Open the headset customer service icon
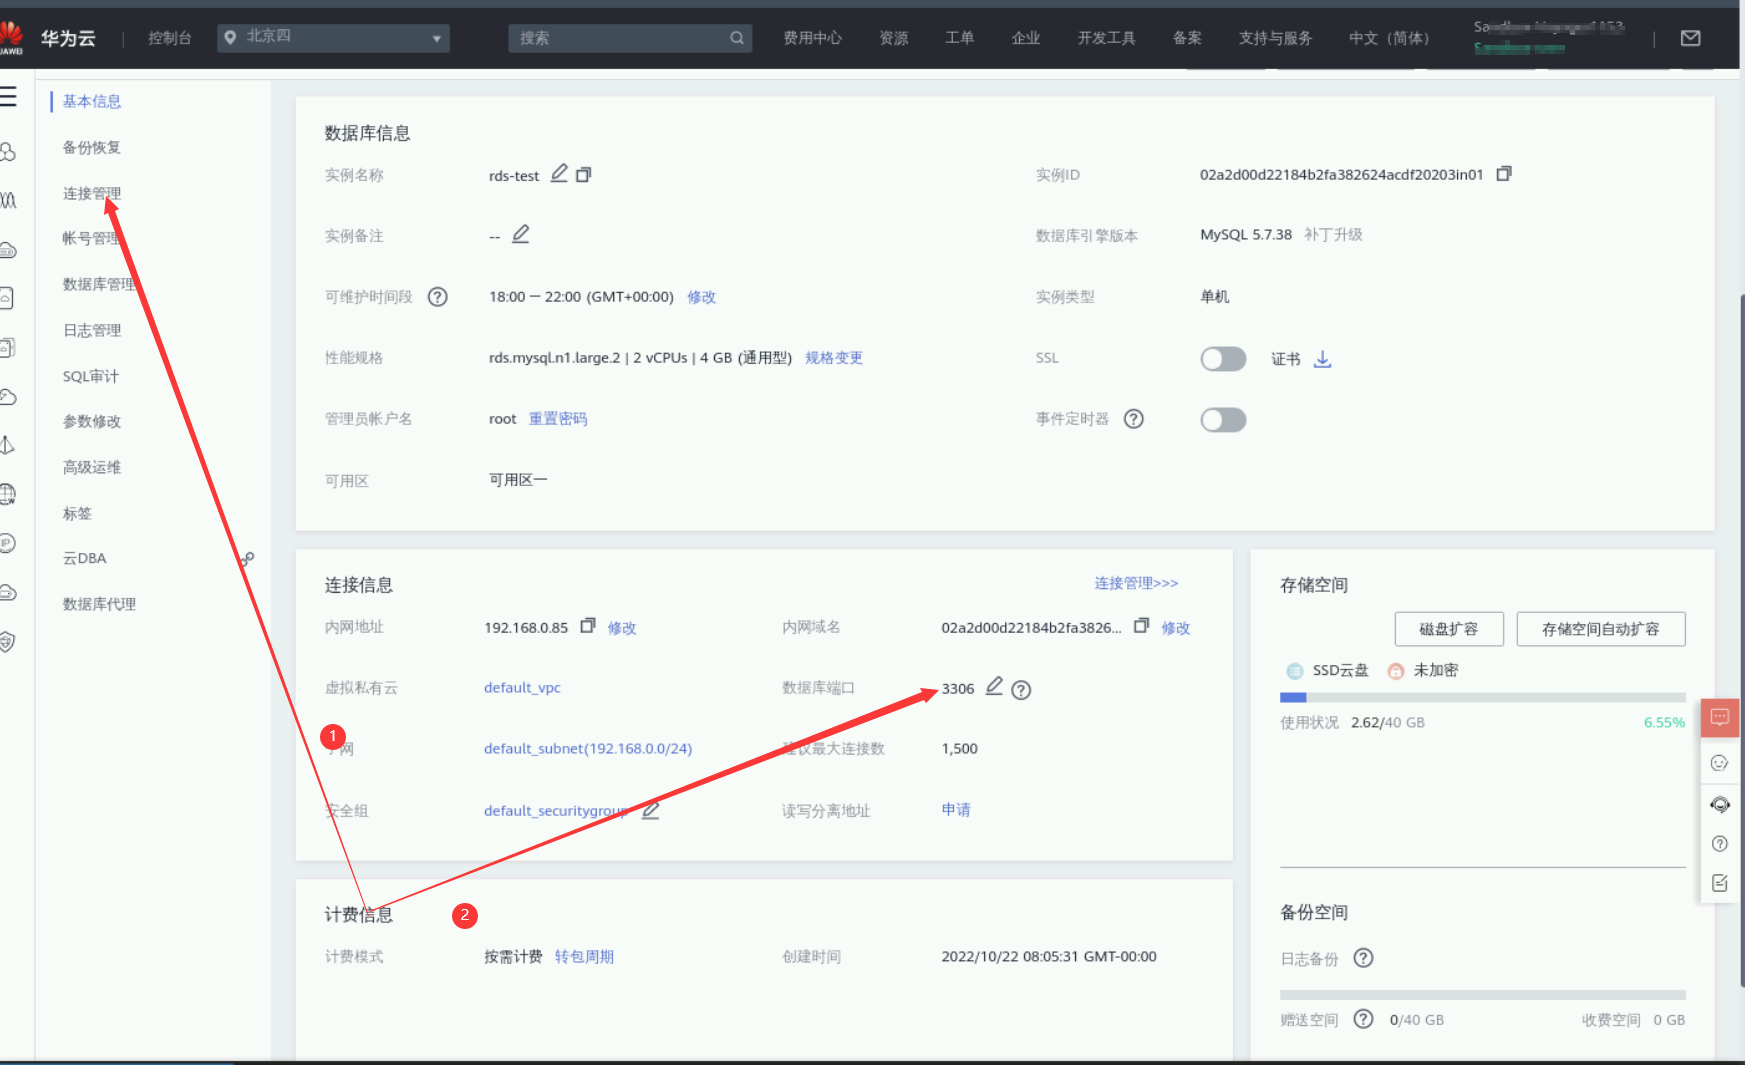Screen dimensions: 1745x1065 pos(1720,804)
